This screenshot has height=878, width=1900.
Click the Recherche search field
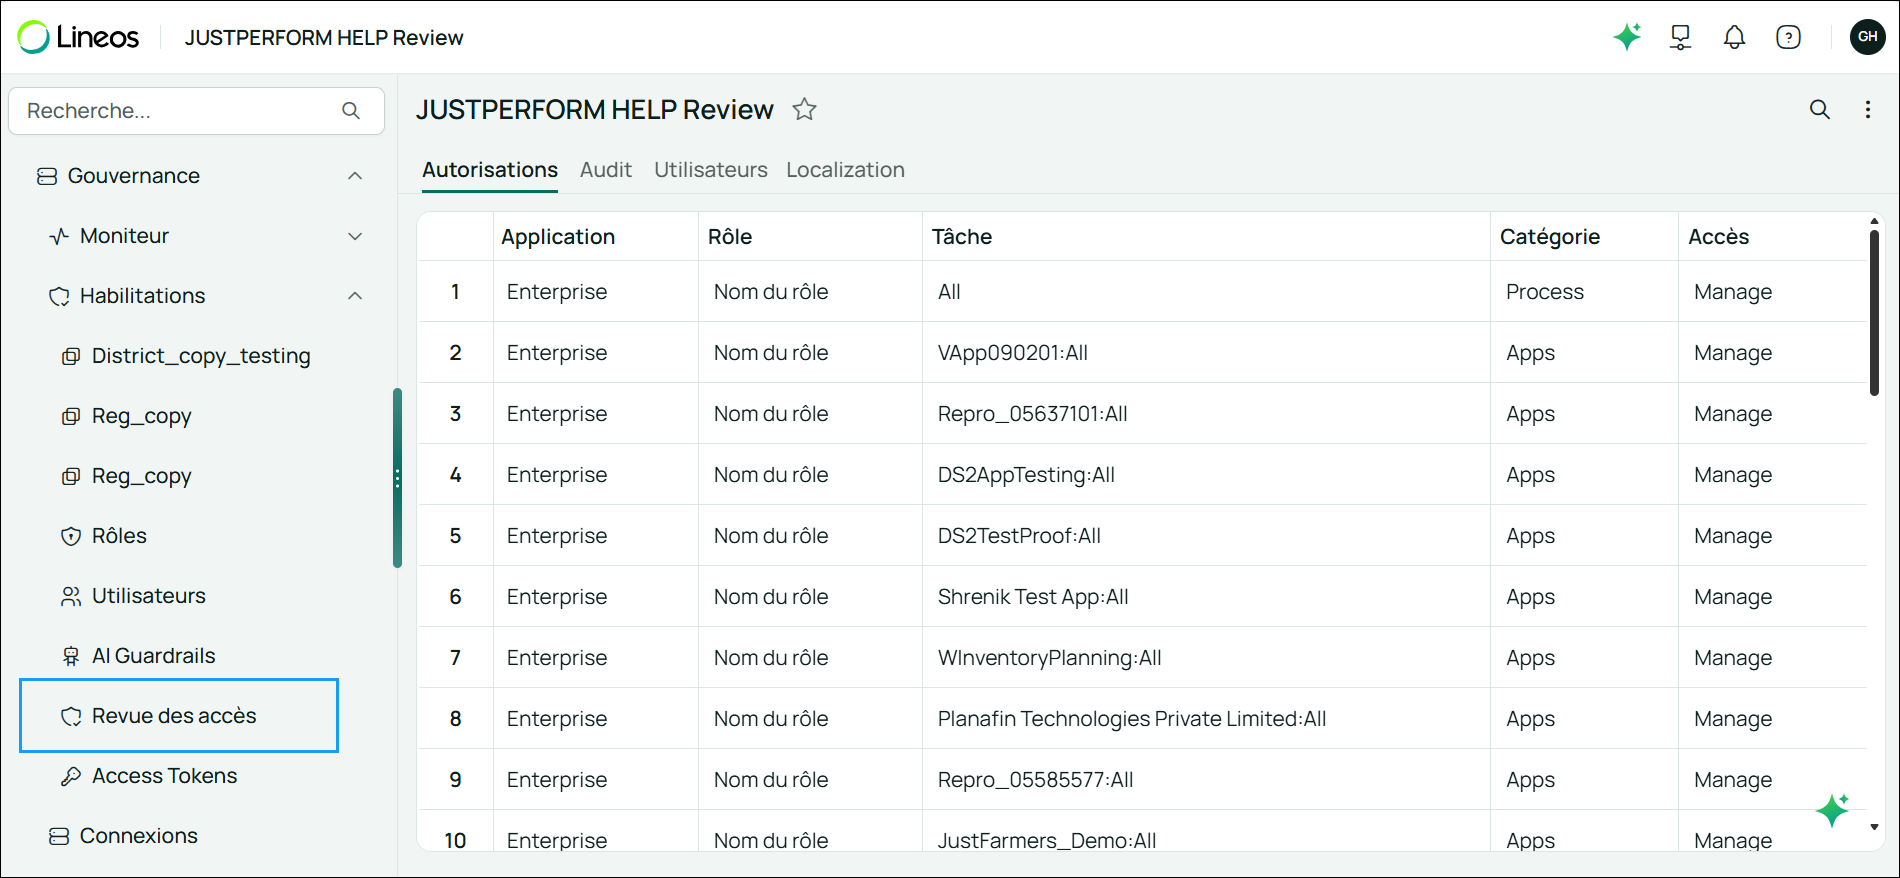(x=196, y=111)
